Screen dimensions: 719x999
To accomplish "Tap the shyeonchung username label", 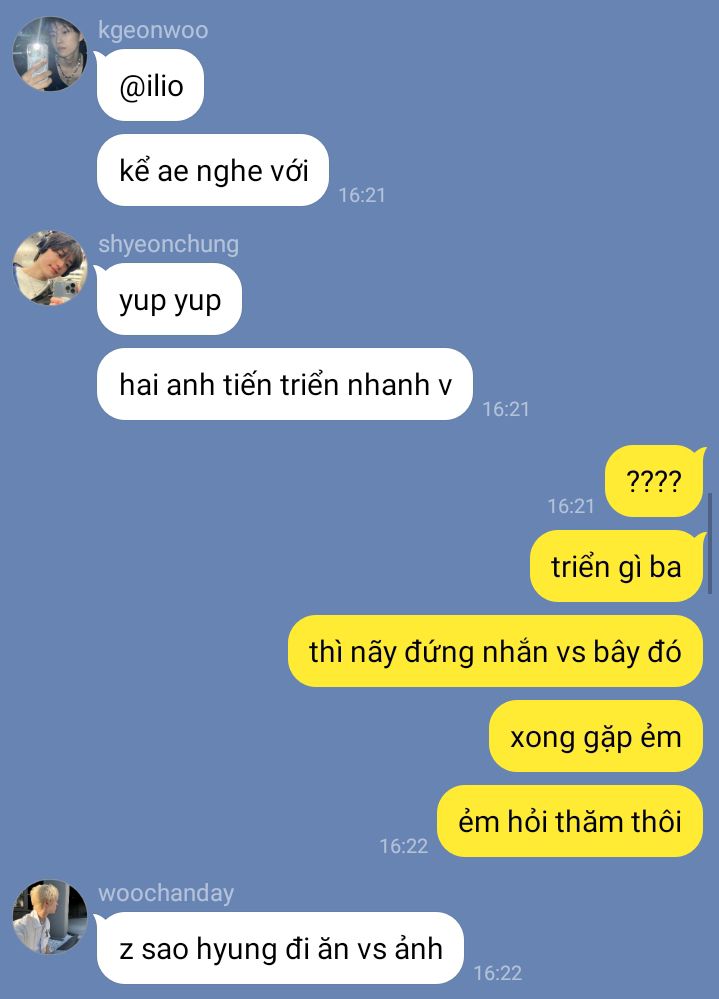I will pos(168,245).
